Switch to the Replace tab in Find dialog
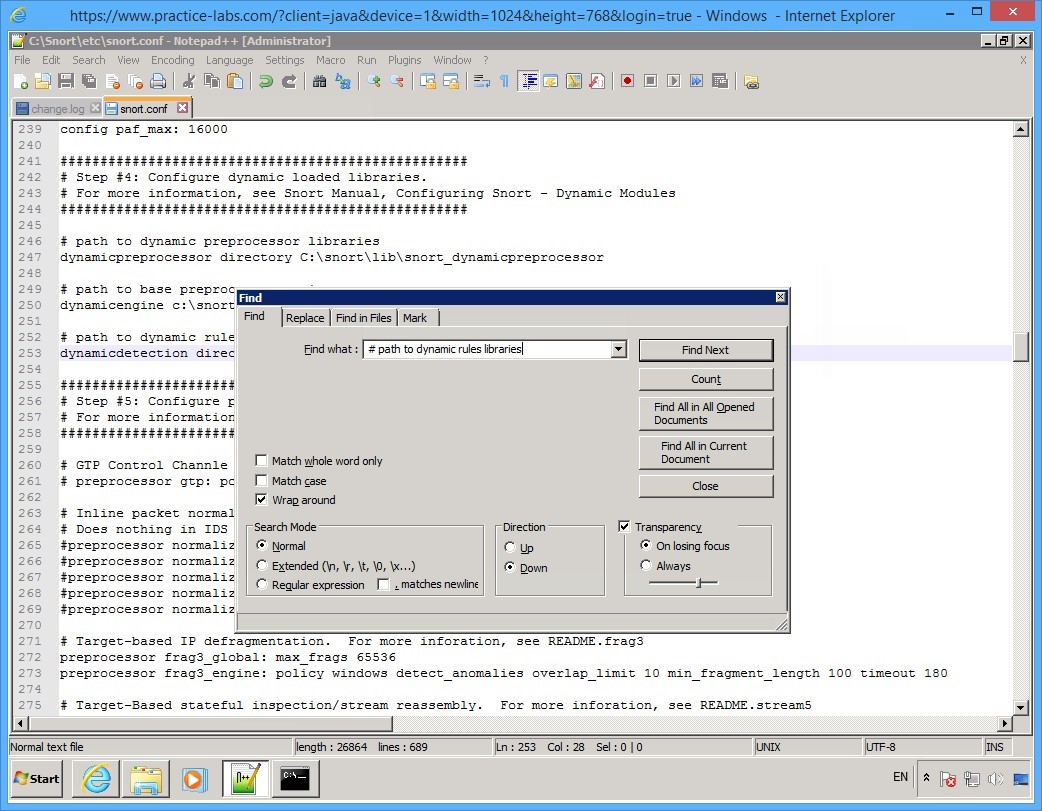Viewport: 1042px width, 811px height. pos(305,318)
